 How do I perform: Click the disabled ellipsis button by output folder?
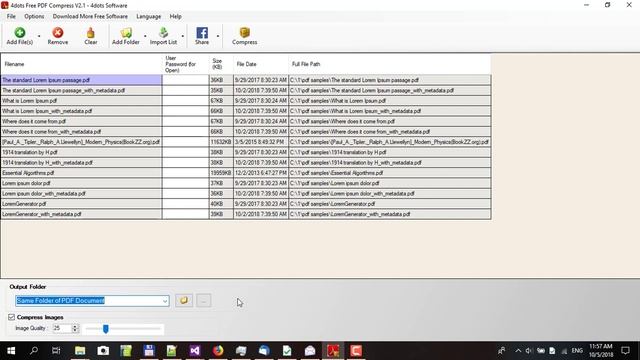tap(204, 300)
